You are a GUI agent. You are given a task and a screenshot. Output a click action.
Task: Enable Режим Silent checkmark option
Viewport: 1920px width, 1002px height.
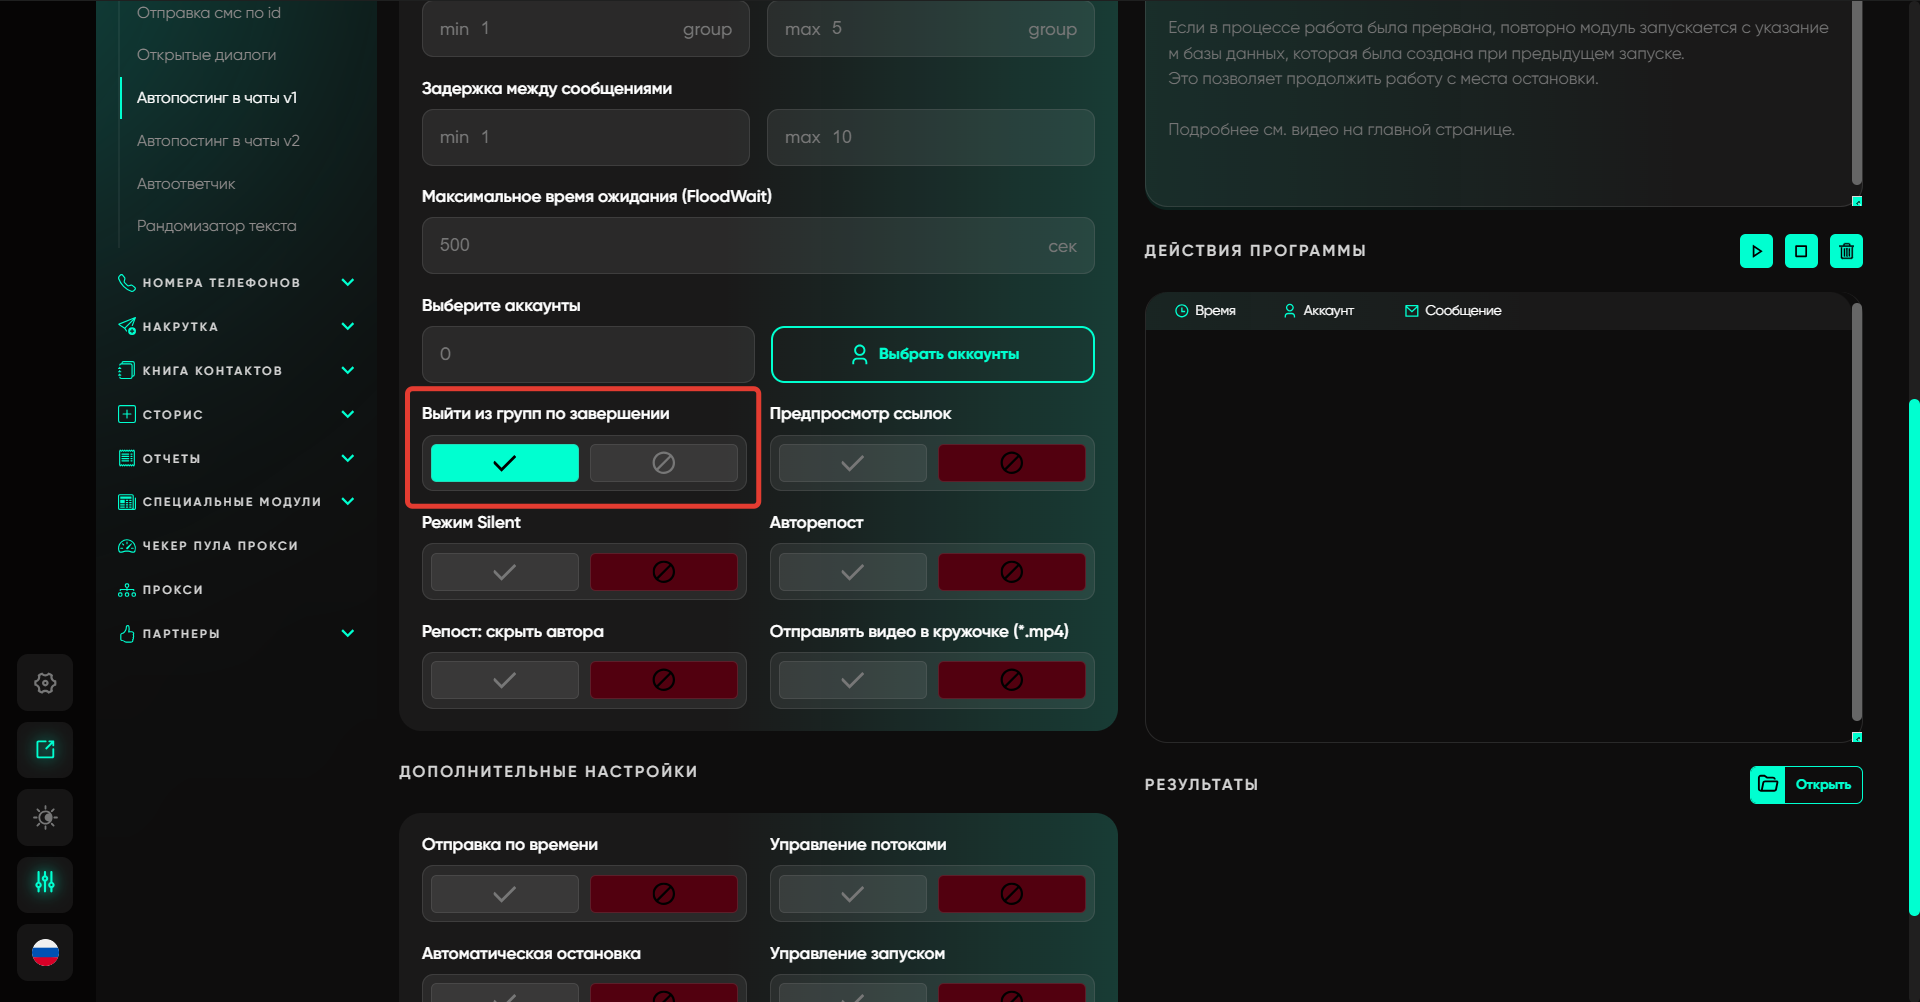(504, 572)
